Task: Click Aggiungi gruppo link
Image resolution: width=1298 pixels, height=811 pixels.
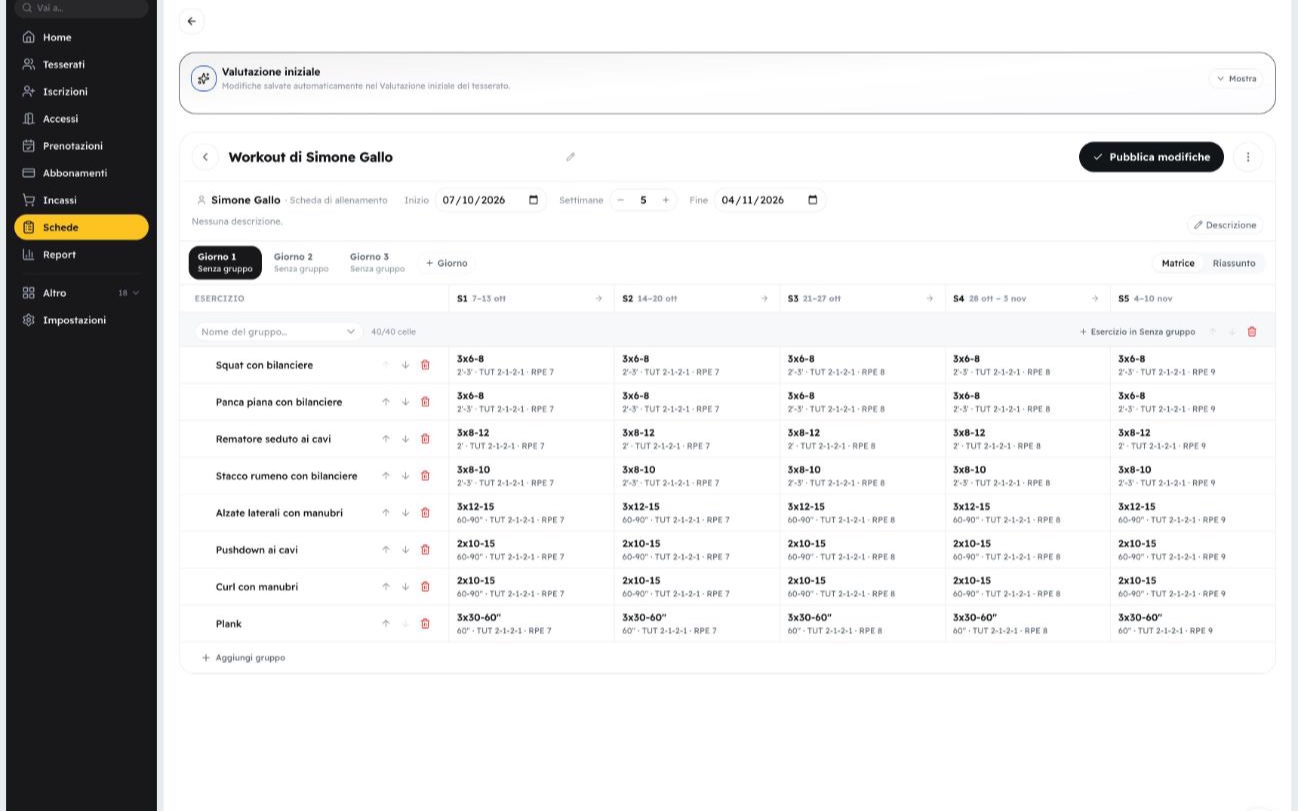Action: [244, 658]
